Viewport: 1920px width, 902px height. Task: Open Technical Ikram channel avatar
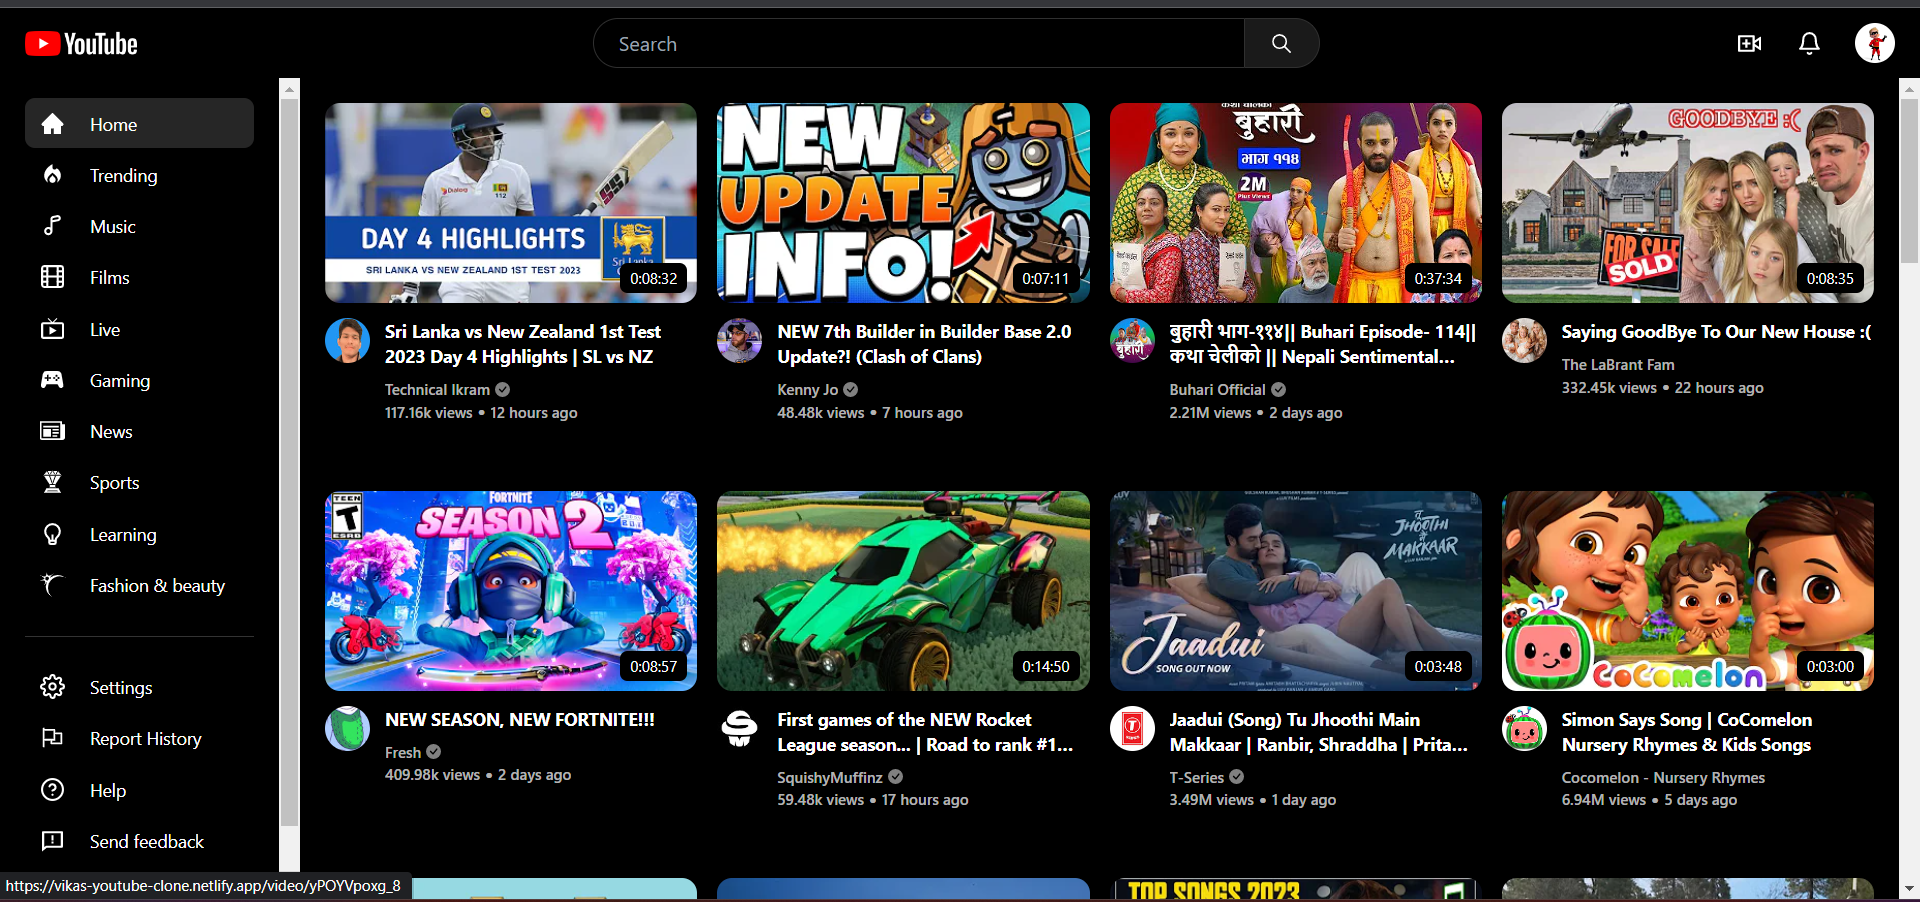coord(347,341)
